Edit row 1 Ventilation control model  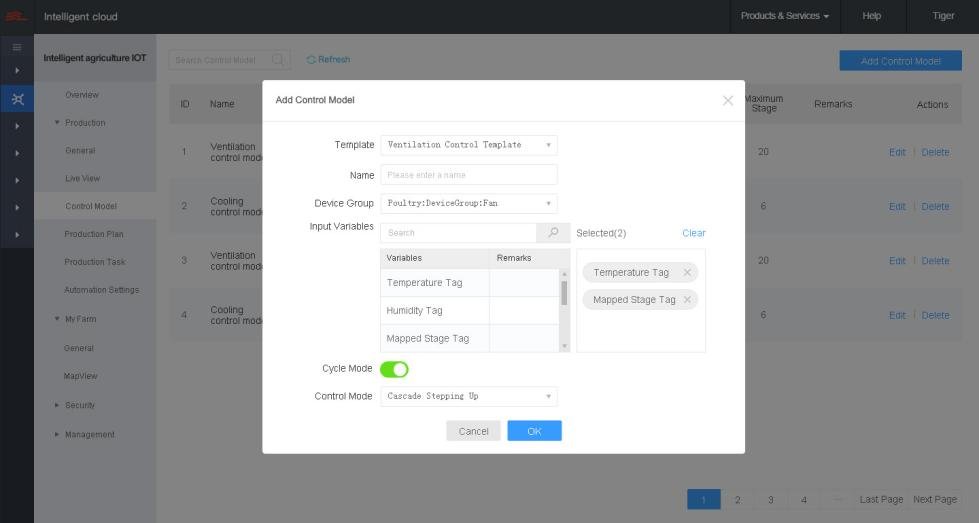click(x=897, y=152)
